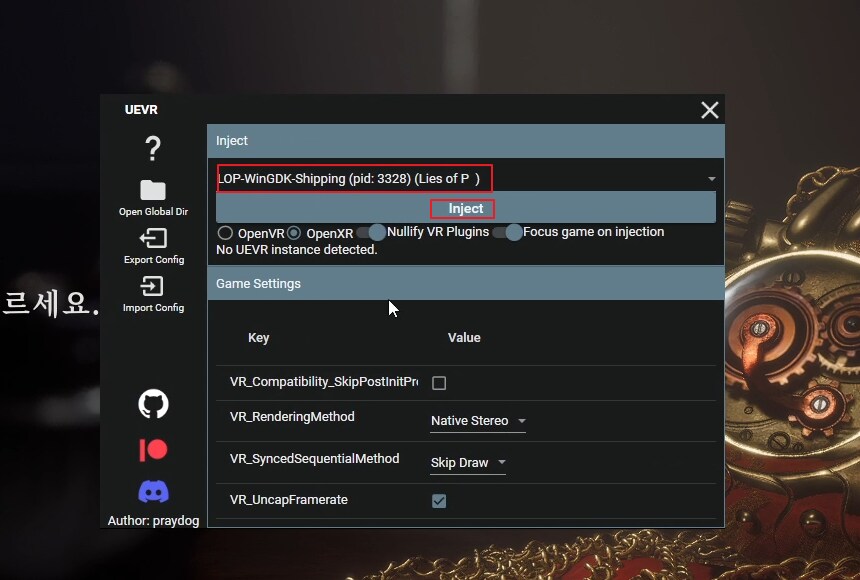Toggle Focus game on injection switch

pos(508,232)
